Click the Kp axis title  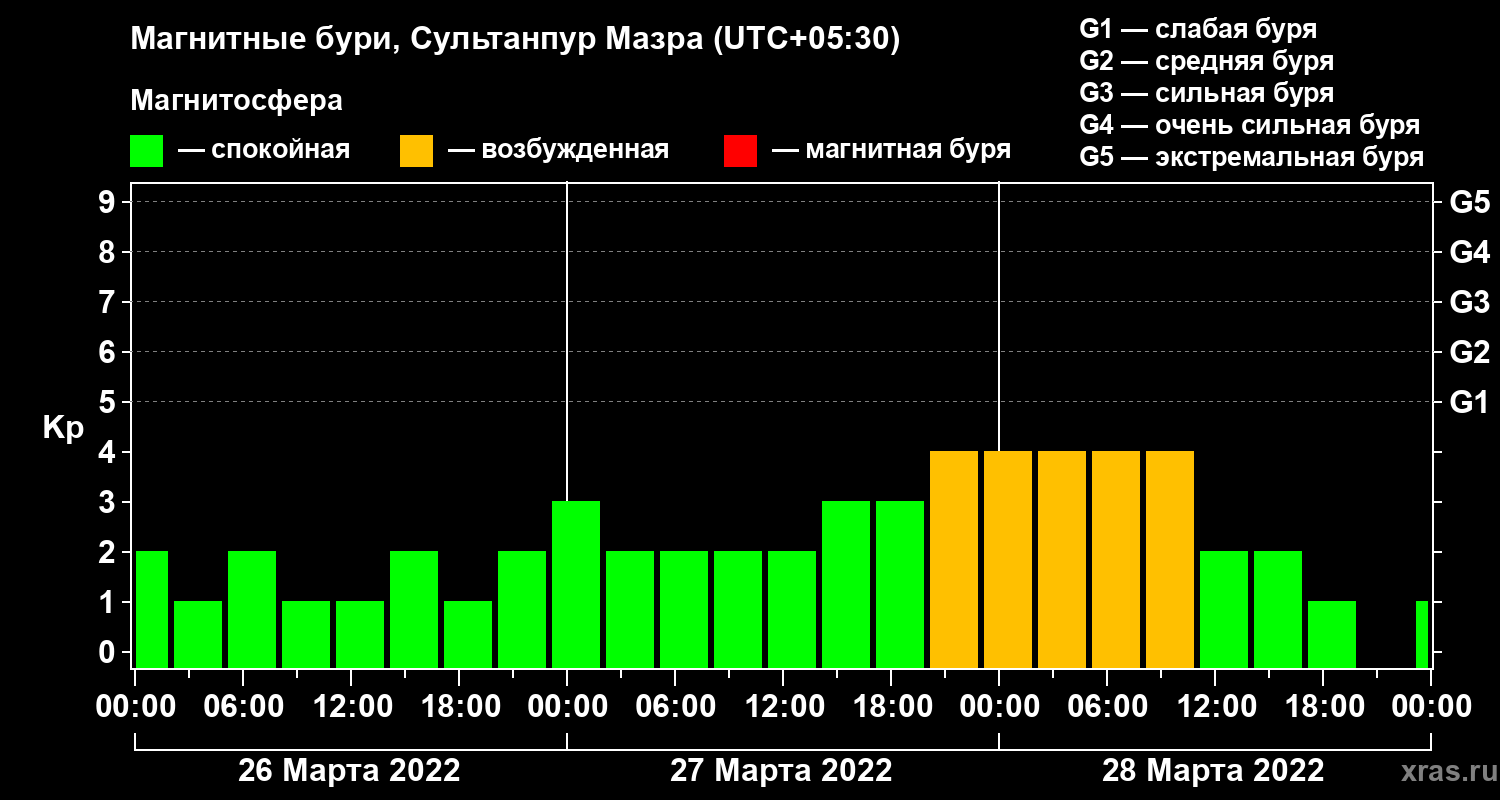[62, 428]
